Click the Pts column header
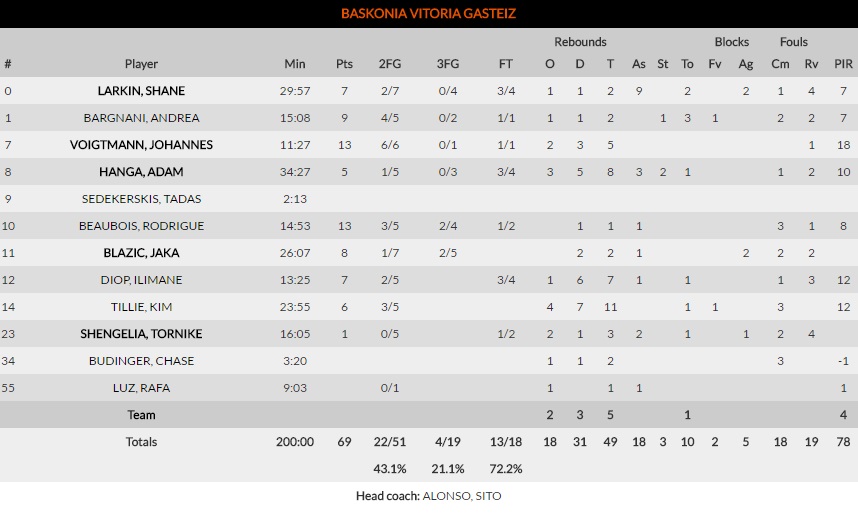The image size is (858, 520). (344, 64)
